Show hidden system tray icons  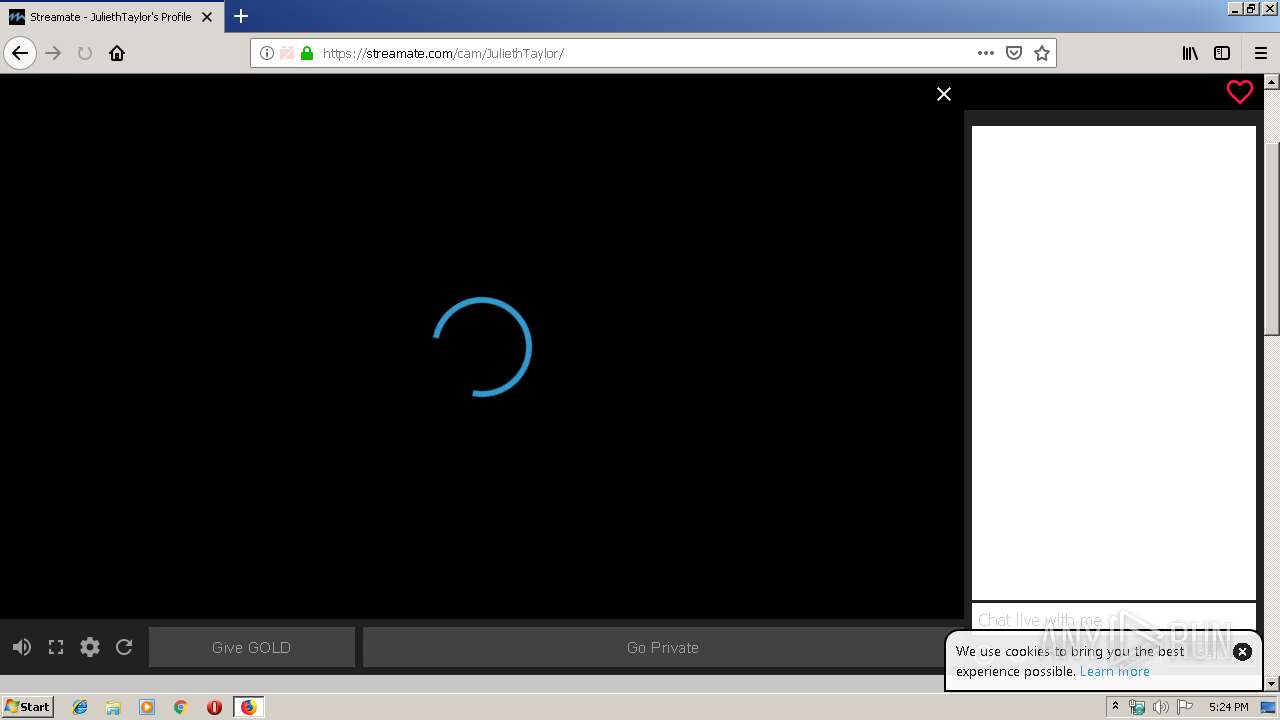pyautogui.click(x=1115, y=707)
